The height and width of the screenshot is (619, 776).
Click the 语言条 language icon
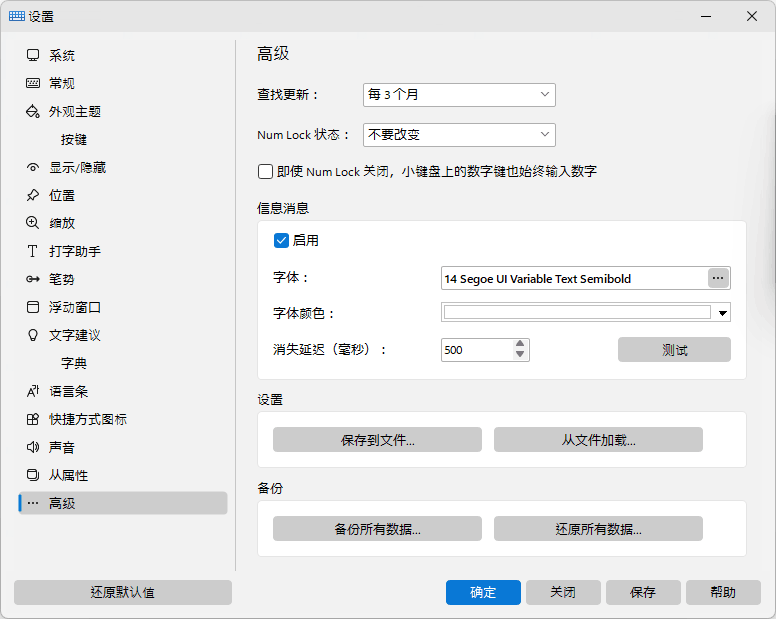point(33,391)
